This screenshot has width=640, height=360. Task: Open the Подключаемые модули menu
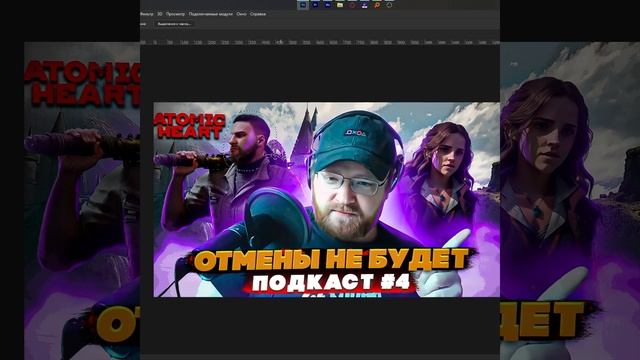[211, 14]
